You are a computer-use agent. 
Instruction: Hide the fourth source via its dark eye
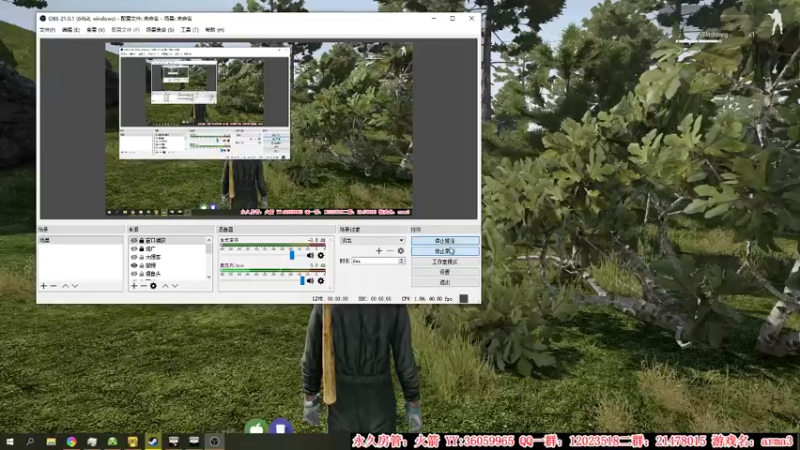(x=134, y=265)
